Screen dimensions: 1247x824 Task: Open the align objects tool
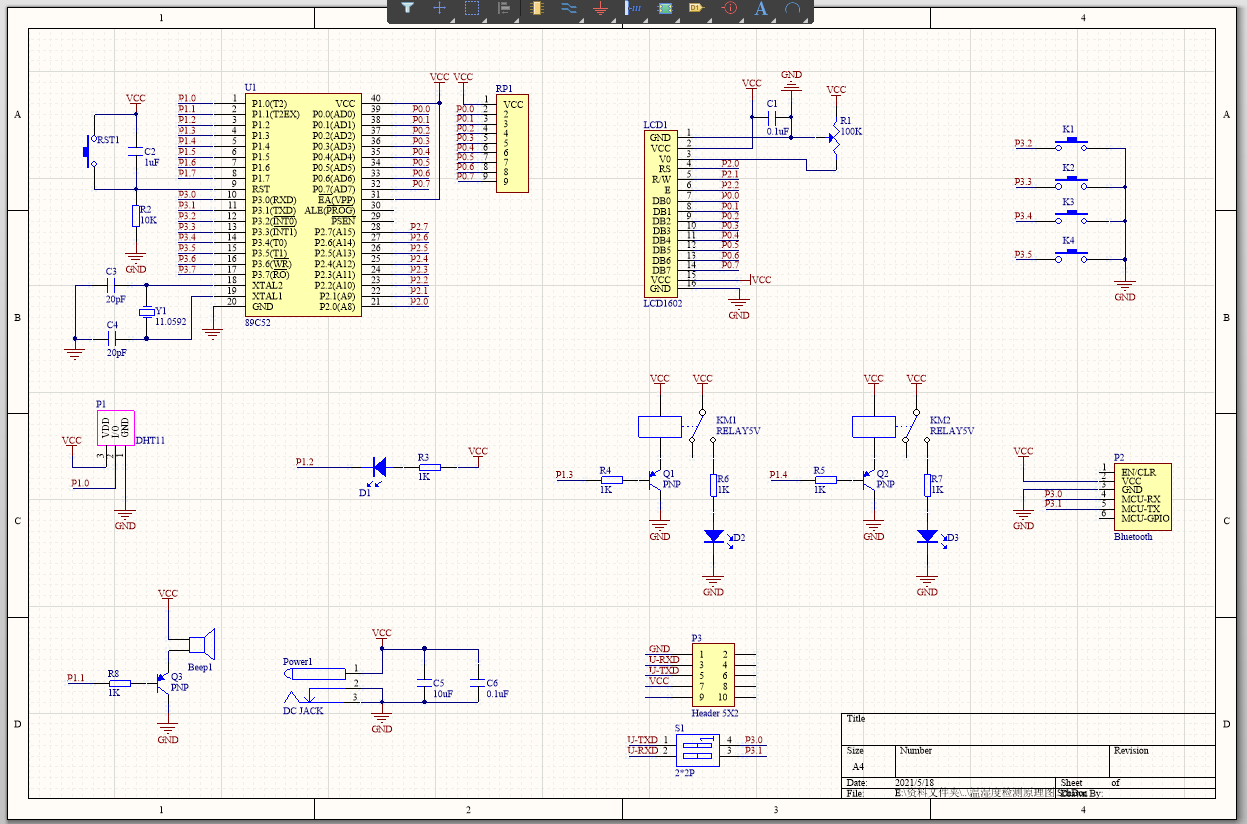[504, 8]
